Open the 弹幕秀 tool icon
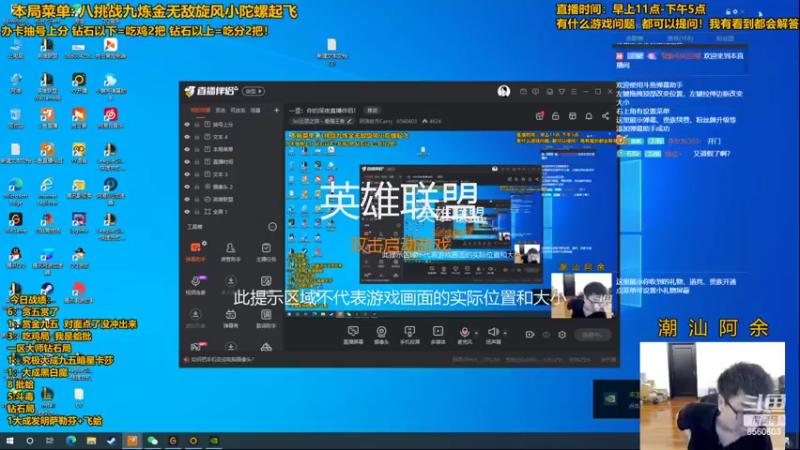The width and height of the screenshot is (800, 450). click(231, 318)
